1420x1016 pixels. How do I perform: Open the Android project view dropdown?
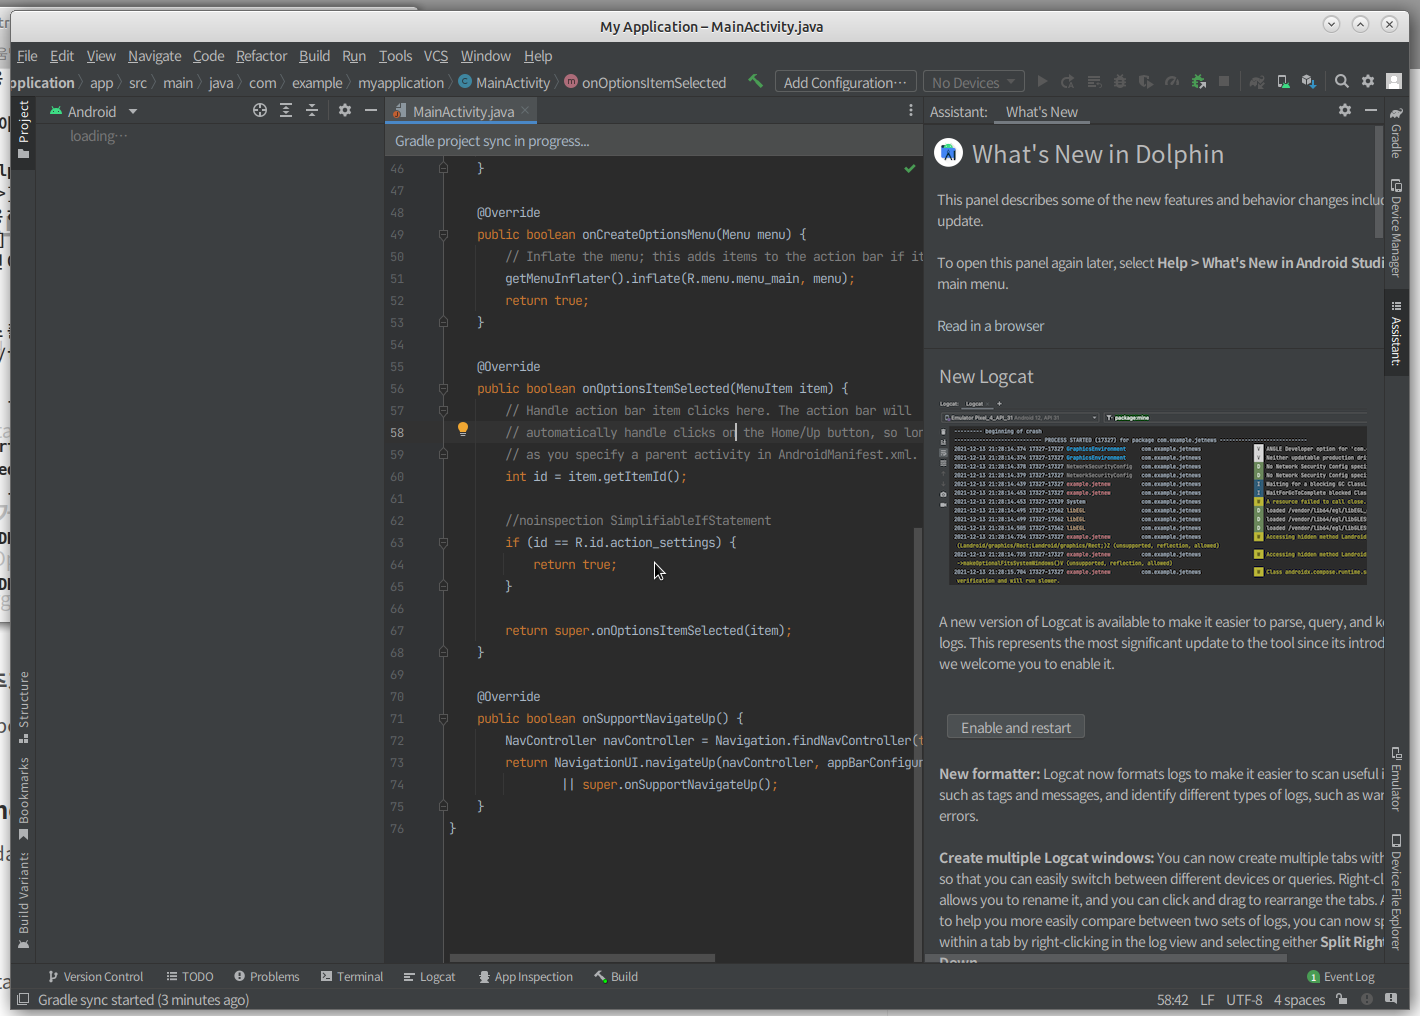(x=93, y=112)
